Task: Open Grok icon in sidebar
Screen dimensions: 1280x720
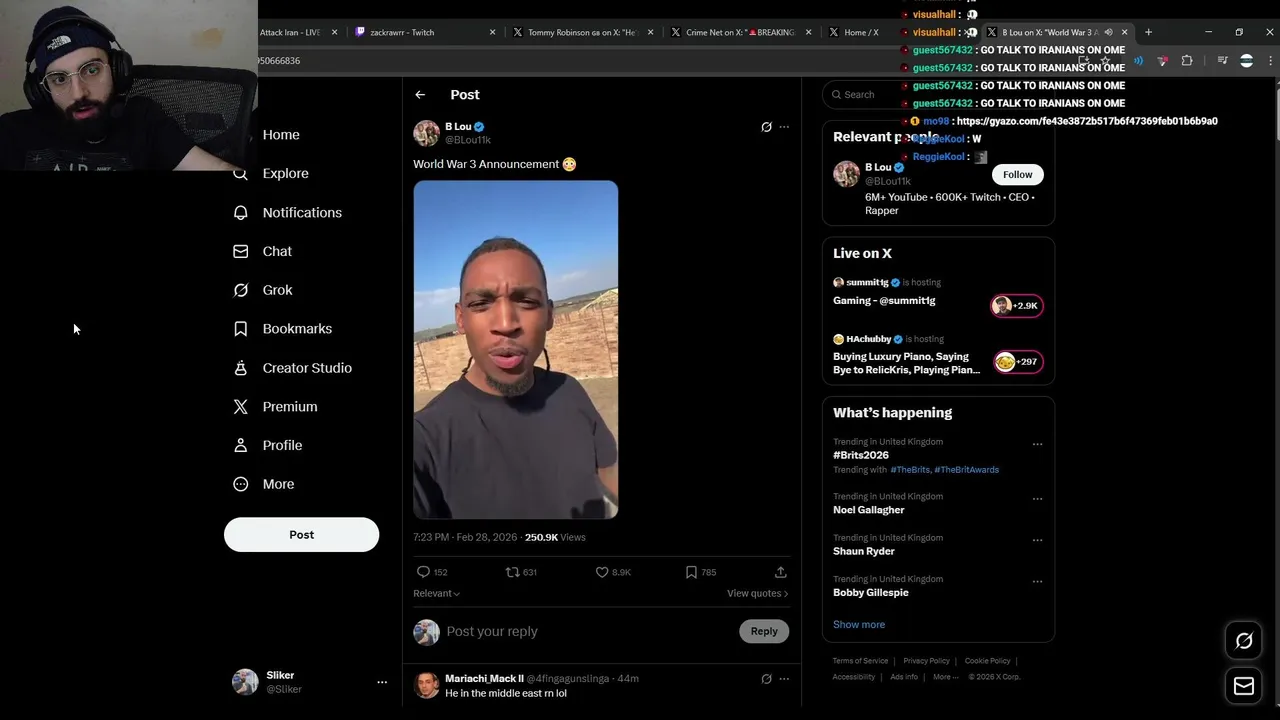Action: 241,290
